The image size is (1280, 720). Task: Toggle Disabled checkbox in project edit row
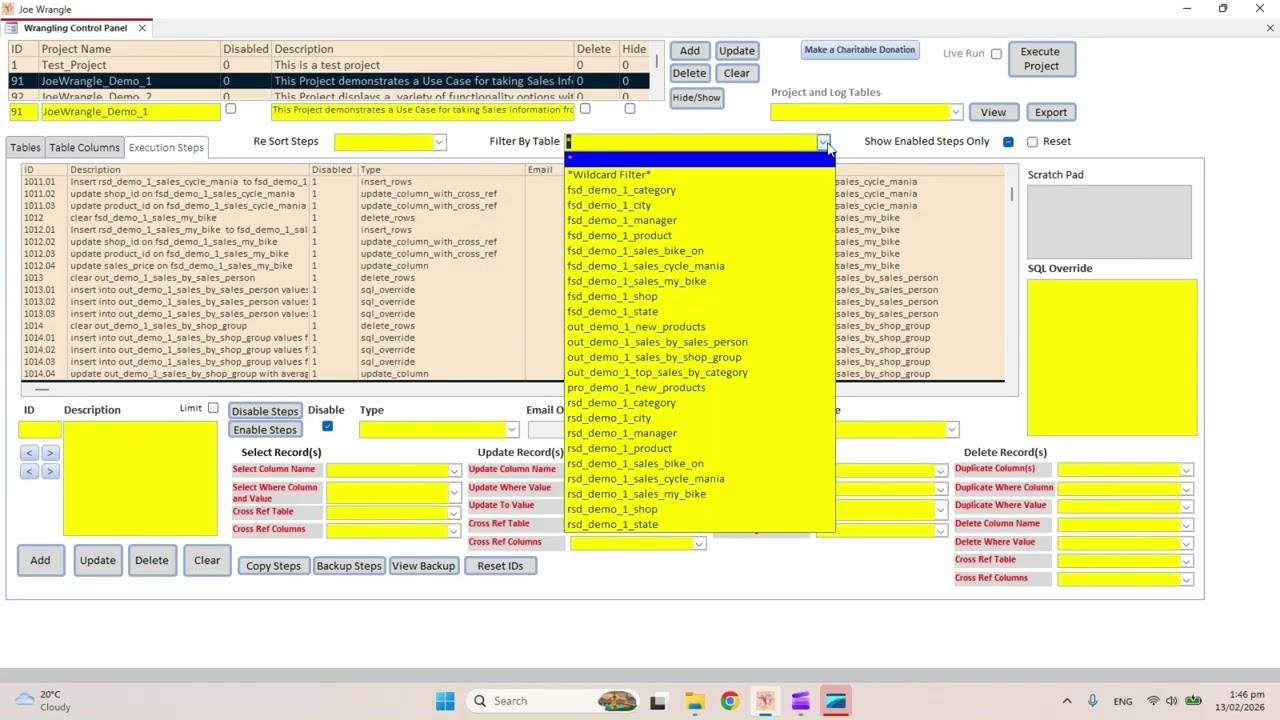click(231, 108)
